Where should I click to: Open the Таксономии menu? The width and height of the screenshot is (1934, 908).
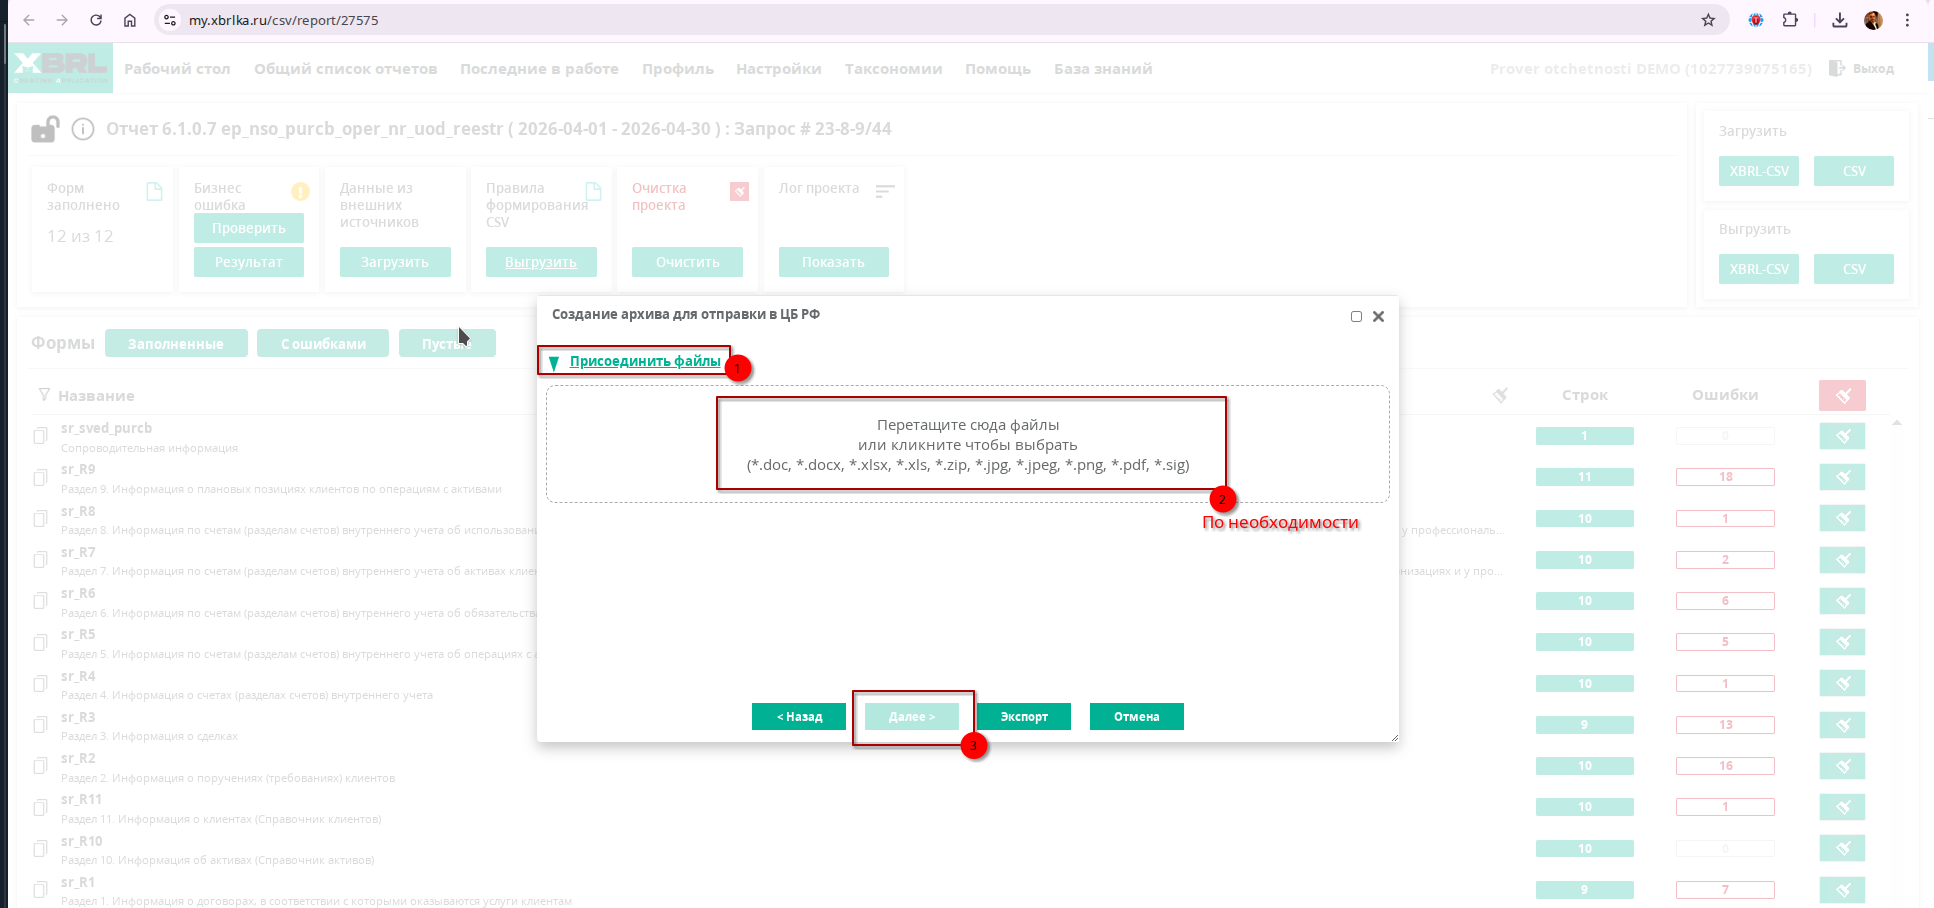click(x=893, y=69)
